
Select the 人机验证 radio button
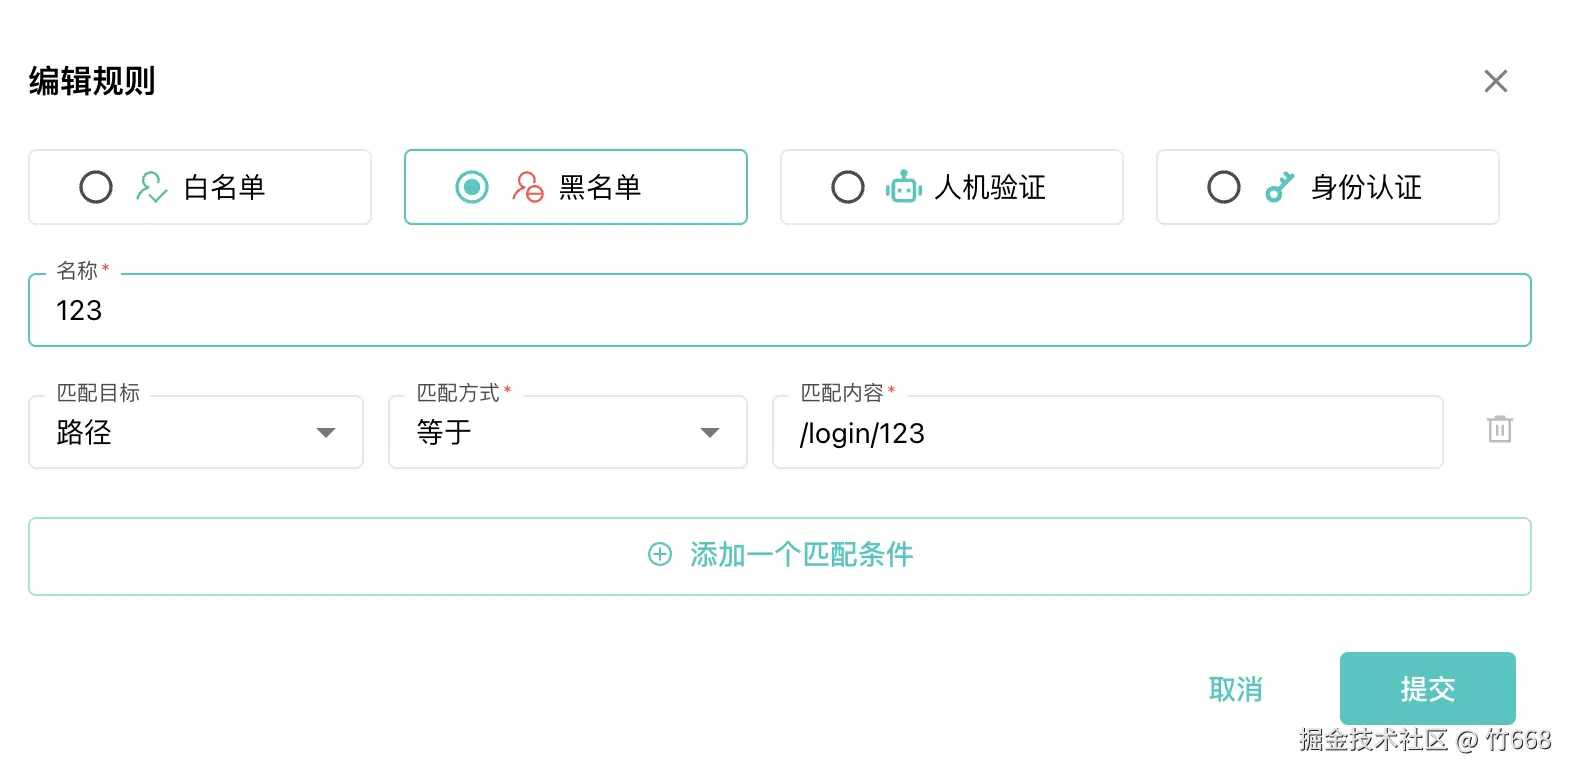(848, 187)
